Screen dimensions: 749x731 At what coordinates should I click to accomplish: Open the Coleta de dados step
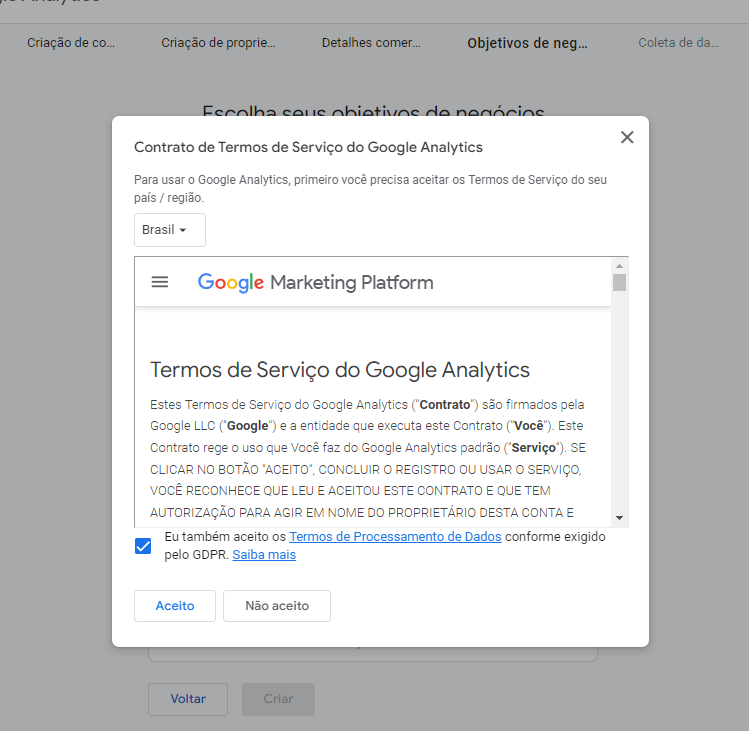pos(678,43)
